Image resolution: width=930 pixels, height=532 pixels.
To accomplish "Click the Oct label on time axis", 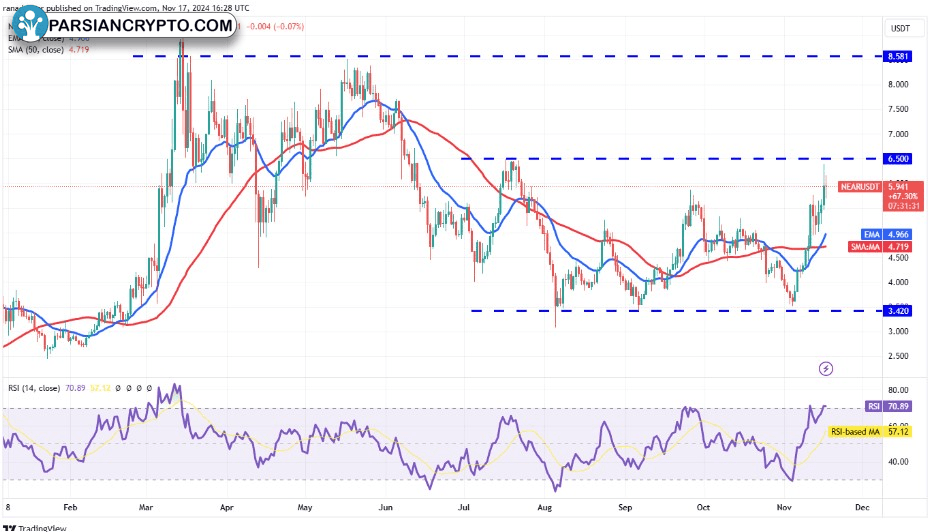I will pos(703,507).
